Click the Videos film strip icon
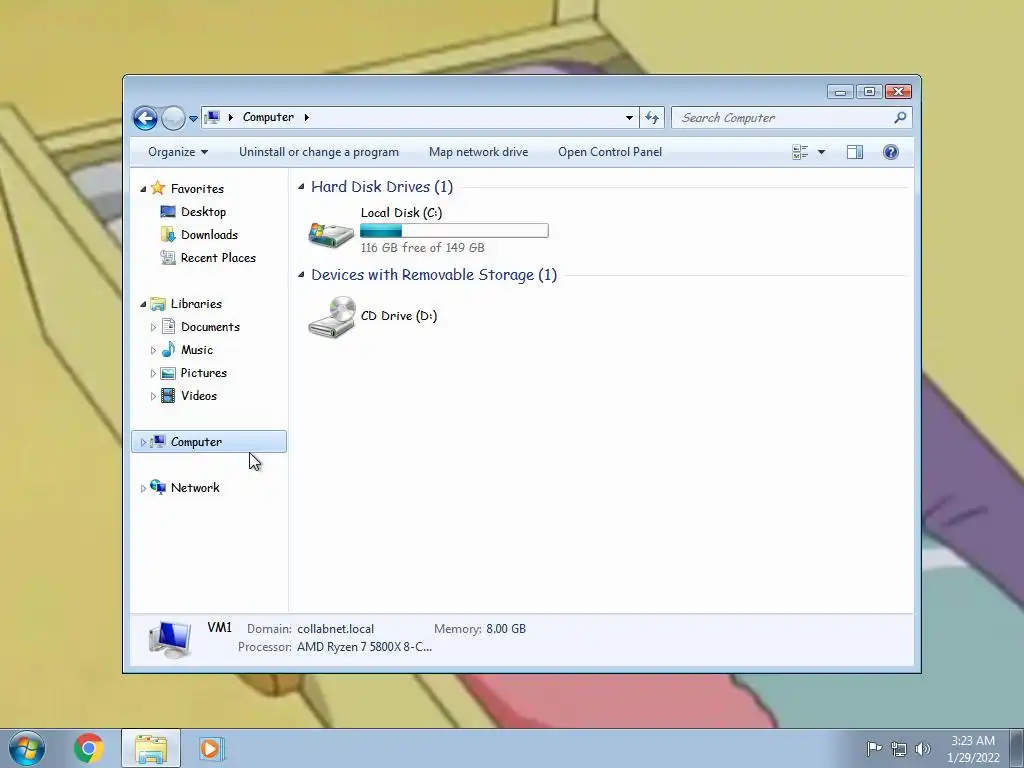 pyautogui.click(x=168, y=396)
